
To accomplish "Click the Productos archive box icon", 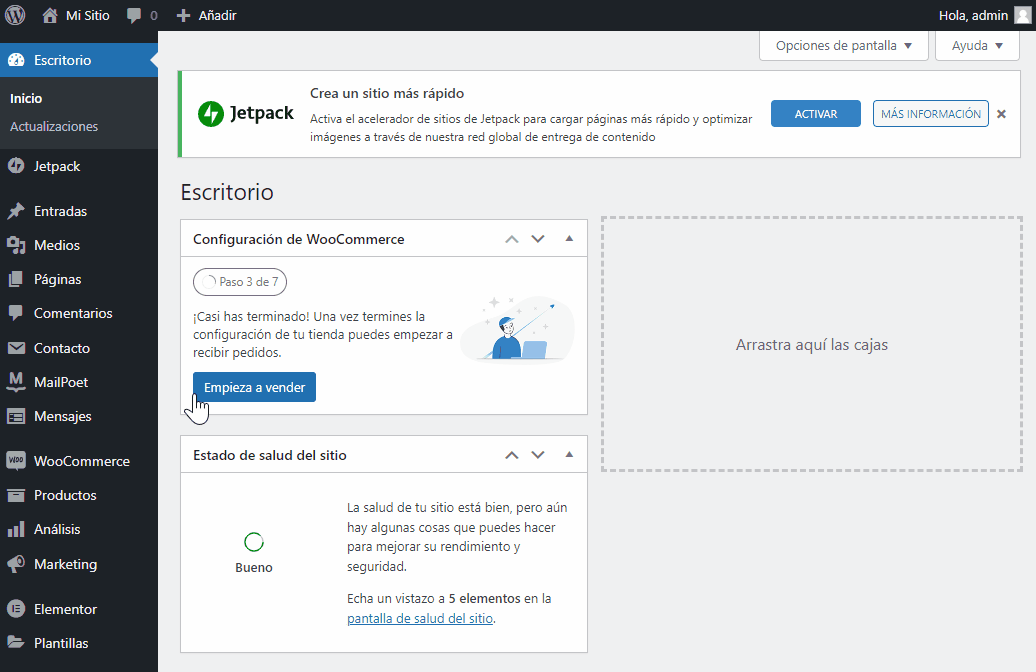I will 16,495.
